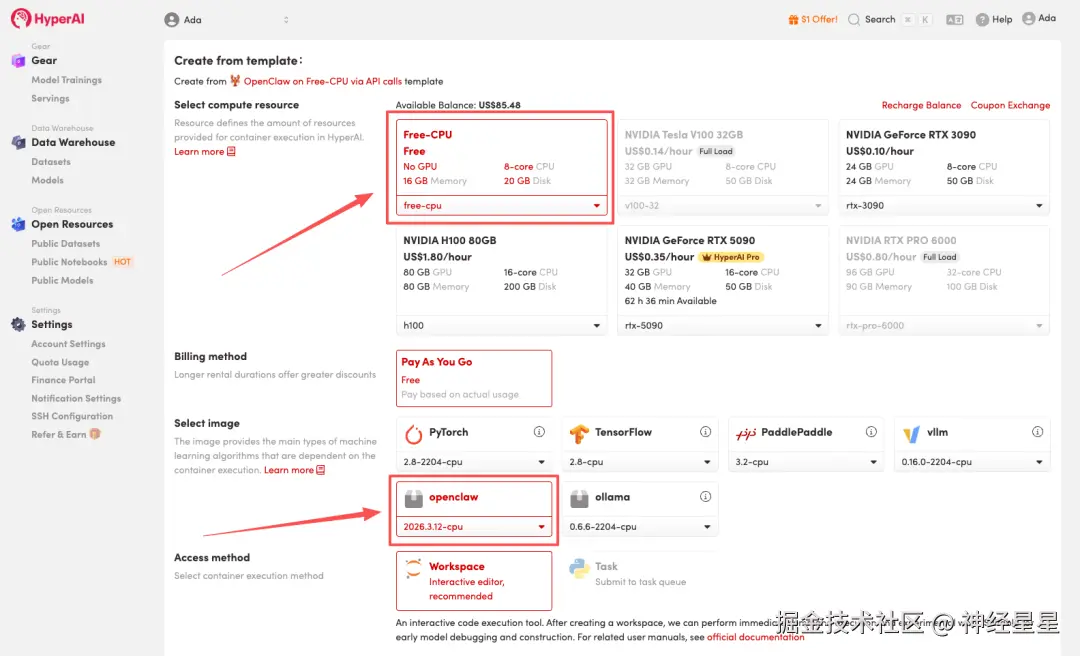Viewport: 1080px width, 656px height.
Task: Click the ollama image icon
Action: [x=579, y=498]
